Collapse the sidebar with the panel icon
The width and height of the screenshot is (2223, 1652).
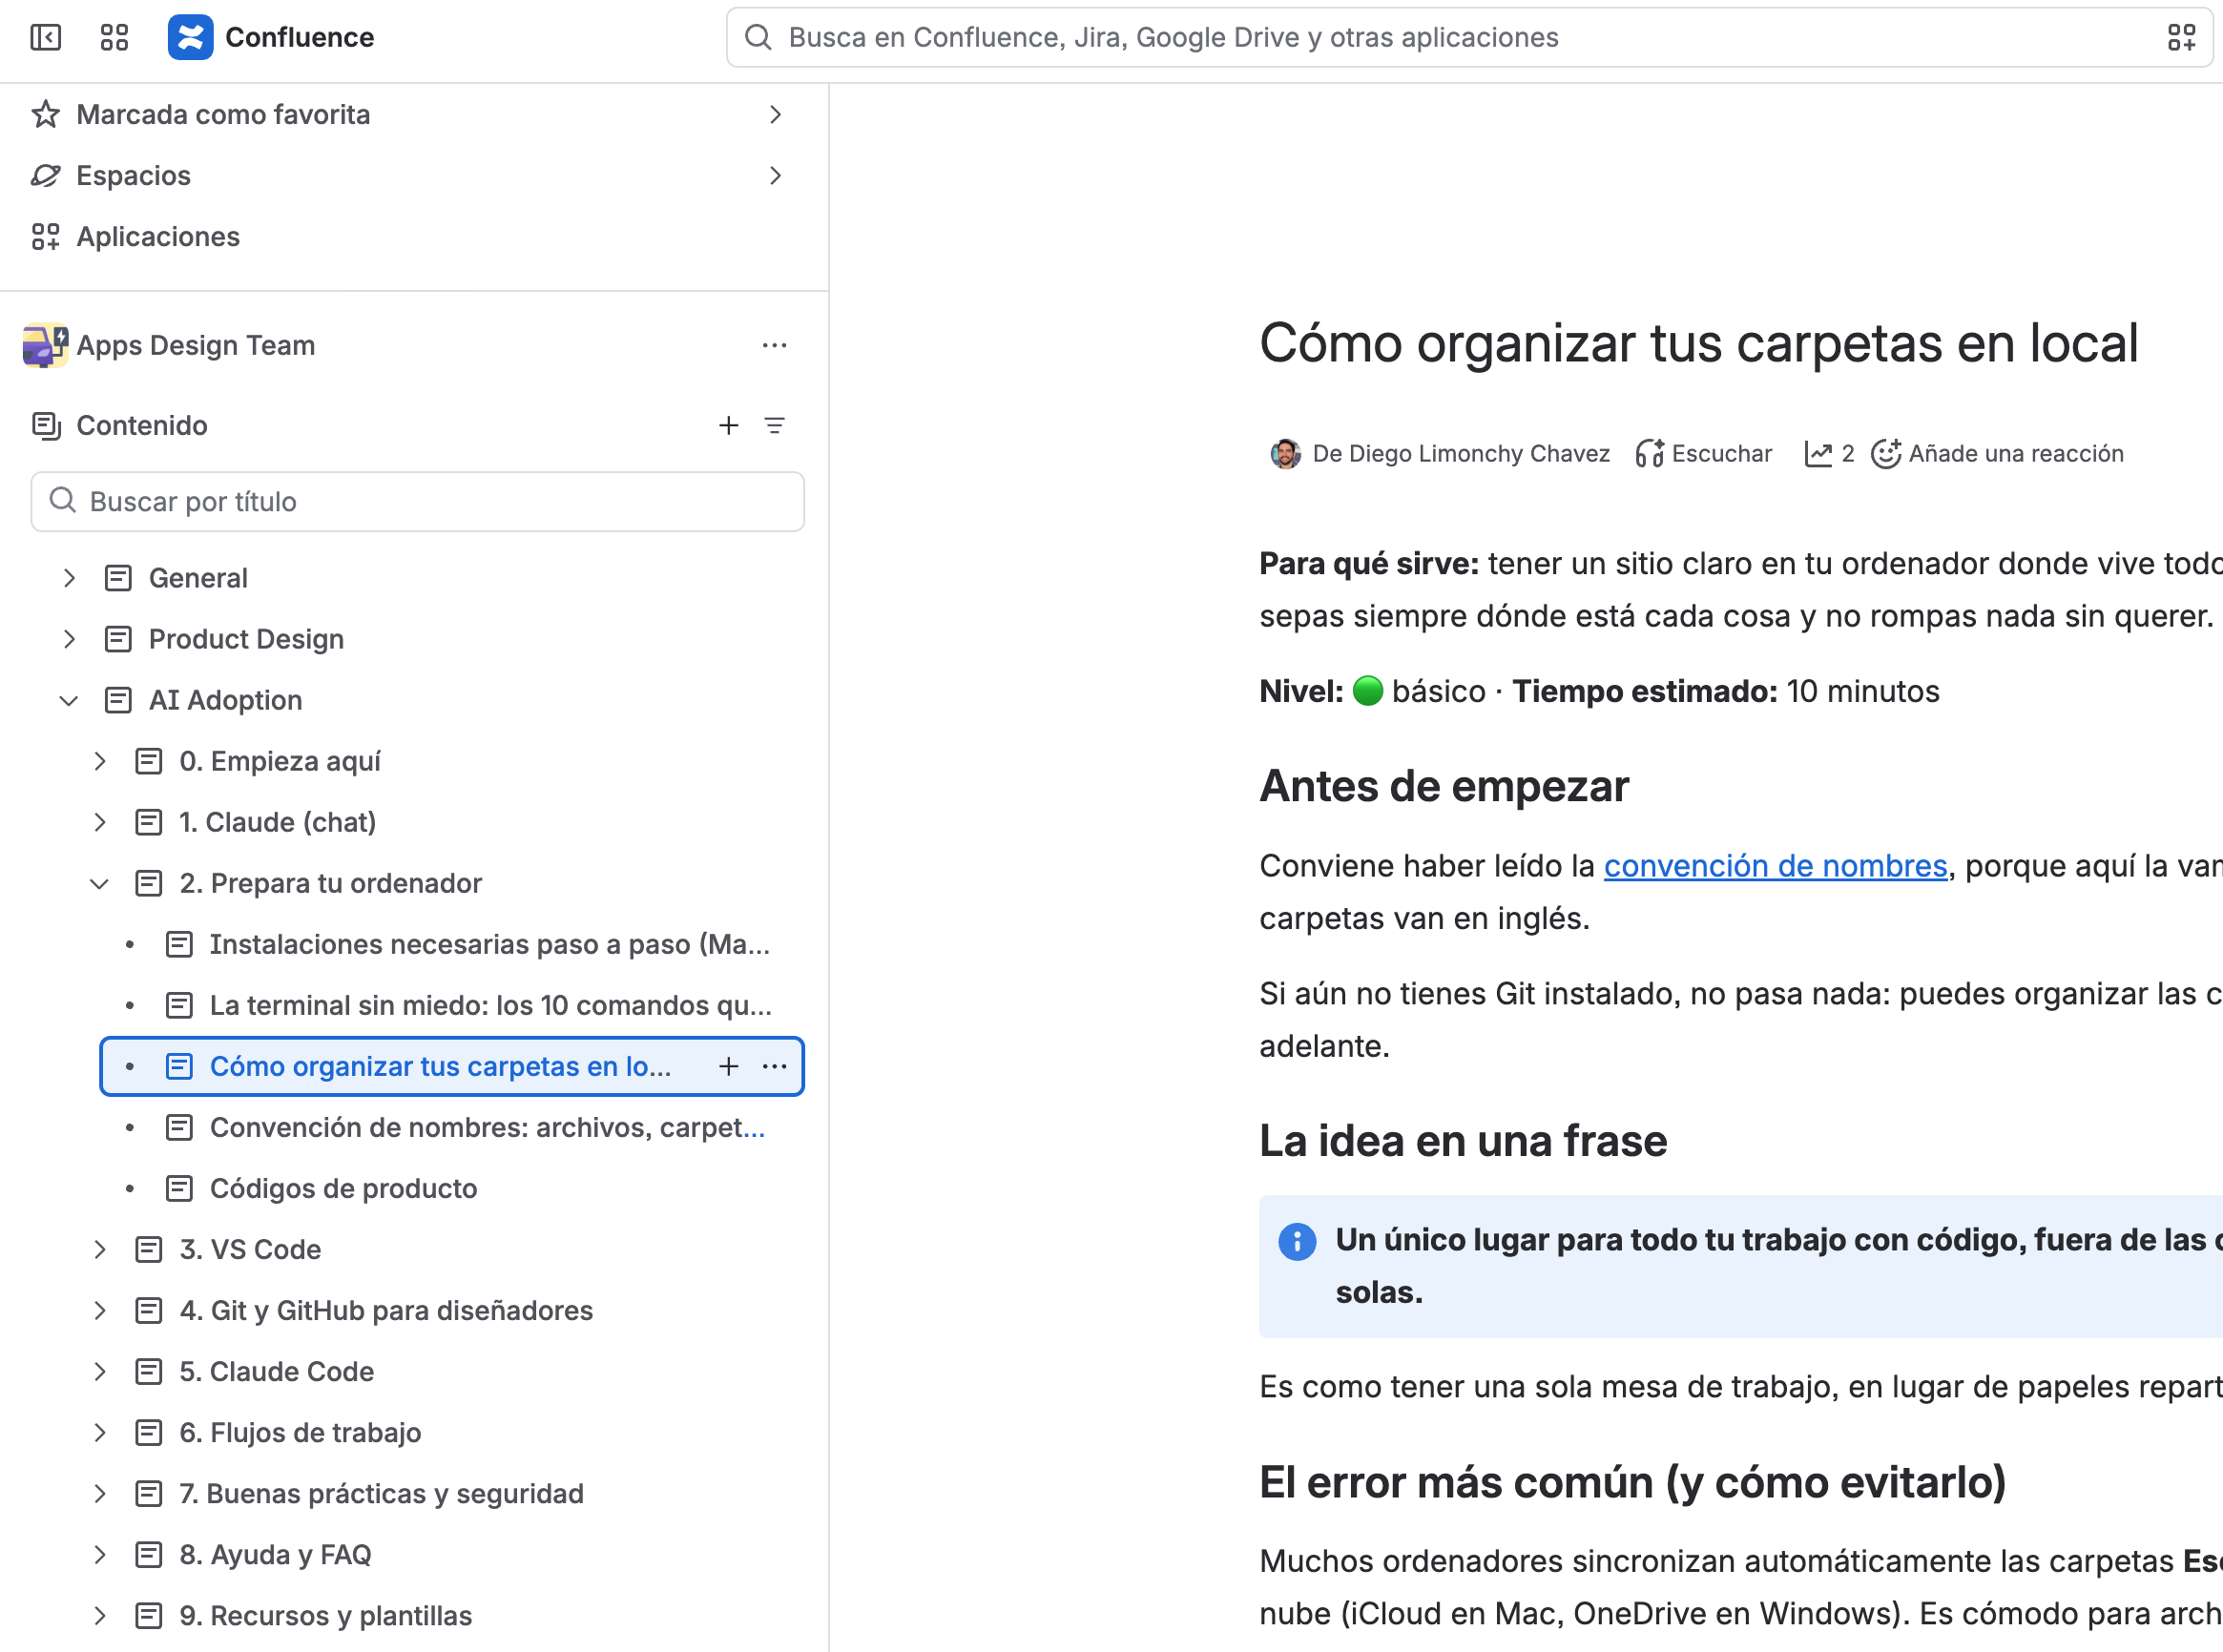[x=45, y=37]
